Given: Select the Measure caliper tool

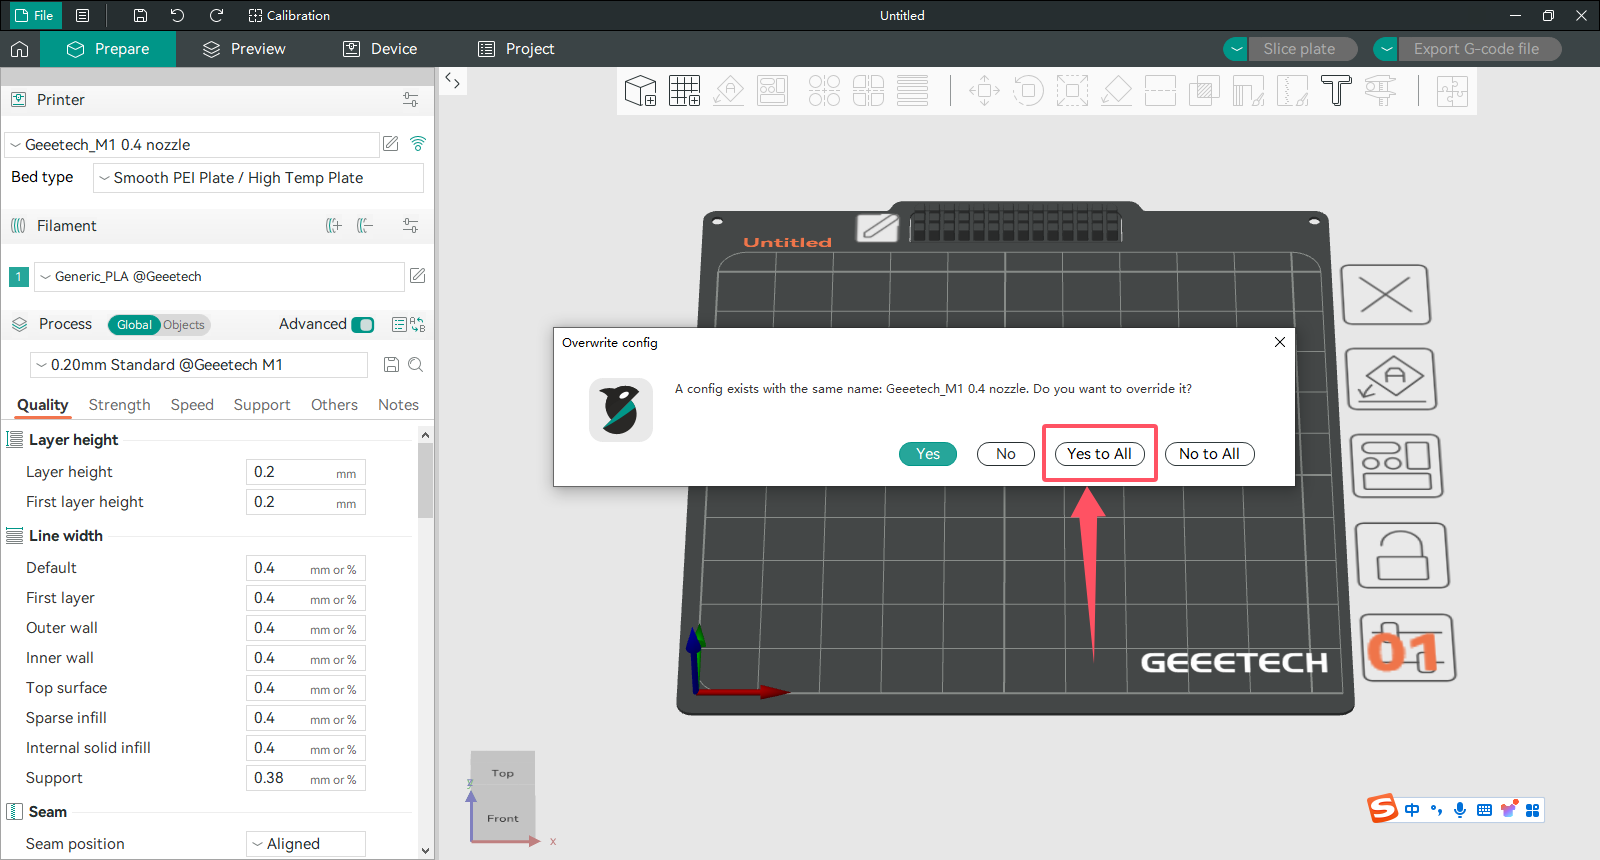Looking at the screenshot, I should pyautogui.click(x=1380, y=91).
